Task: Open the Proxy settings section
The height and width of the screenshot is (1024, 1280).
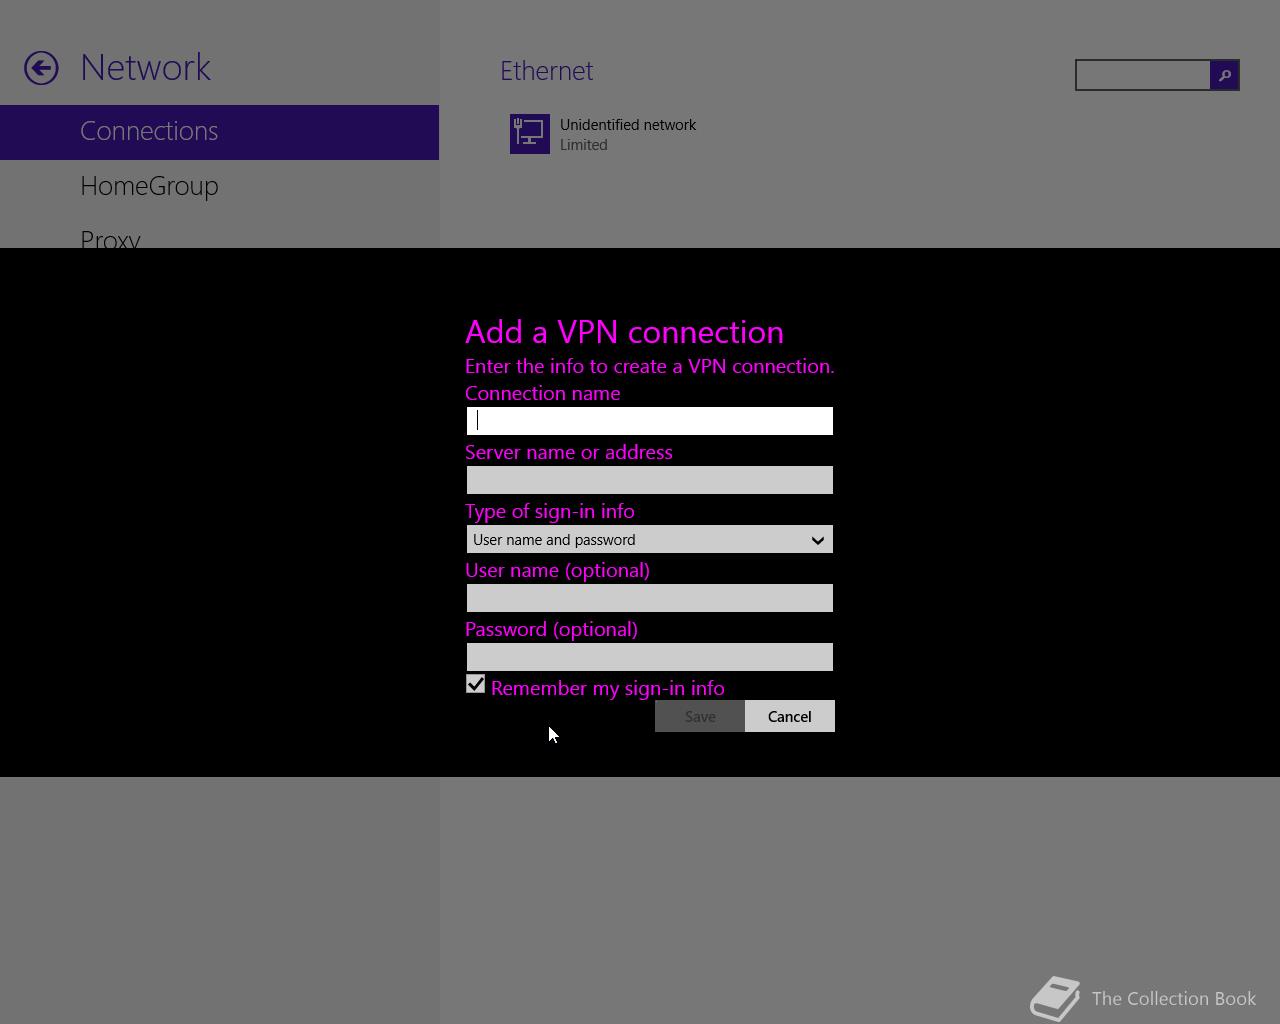Action: point(110,239)
